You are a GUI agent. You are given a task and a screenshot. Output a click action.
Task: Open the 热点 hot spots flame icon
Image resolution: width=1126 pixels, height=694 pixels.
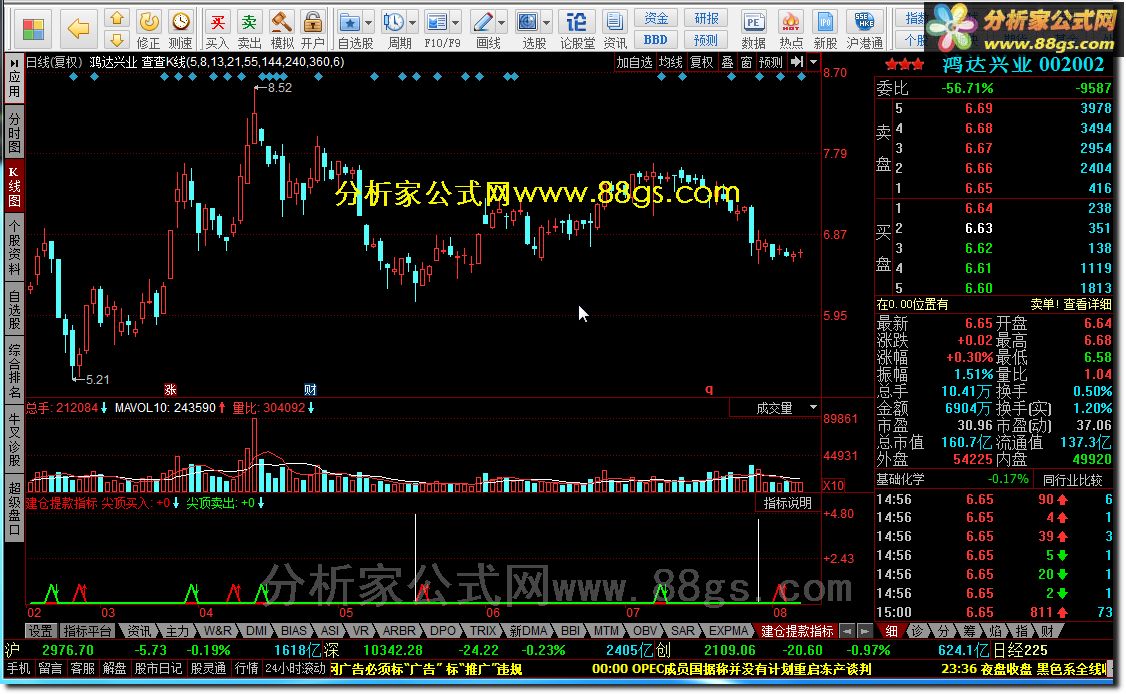pyautogui.click(x=790, y=22)
